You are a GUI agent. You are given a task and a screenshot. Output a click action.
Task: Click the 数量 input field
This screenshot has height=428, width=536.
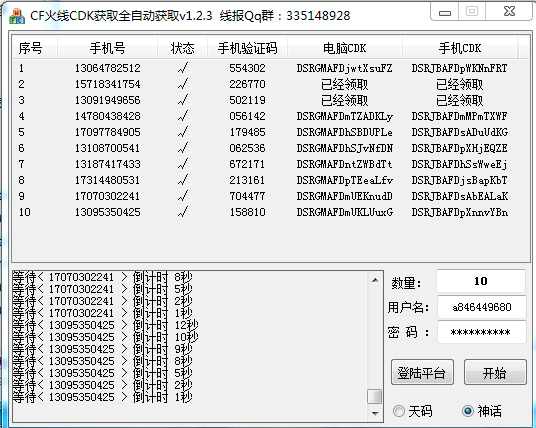(481, 281)
